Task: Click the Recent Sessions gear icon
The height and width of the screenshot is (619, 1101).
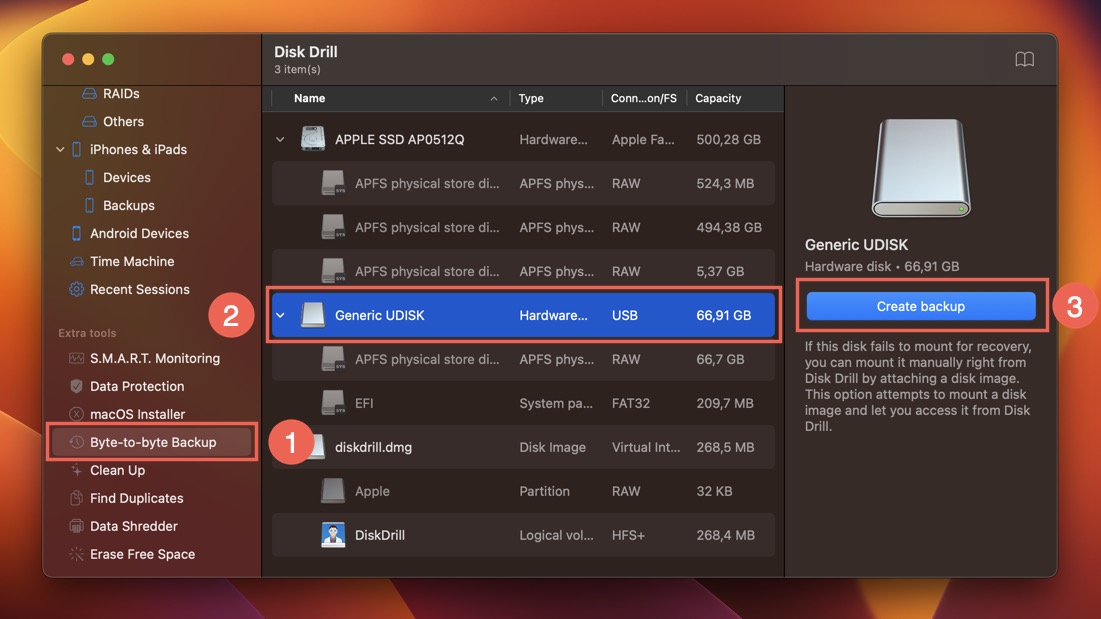Action: [77, 289]
